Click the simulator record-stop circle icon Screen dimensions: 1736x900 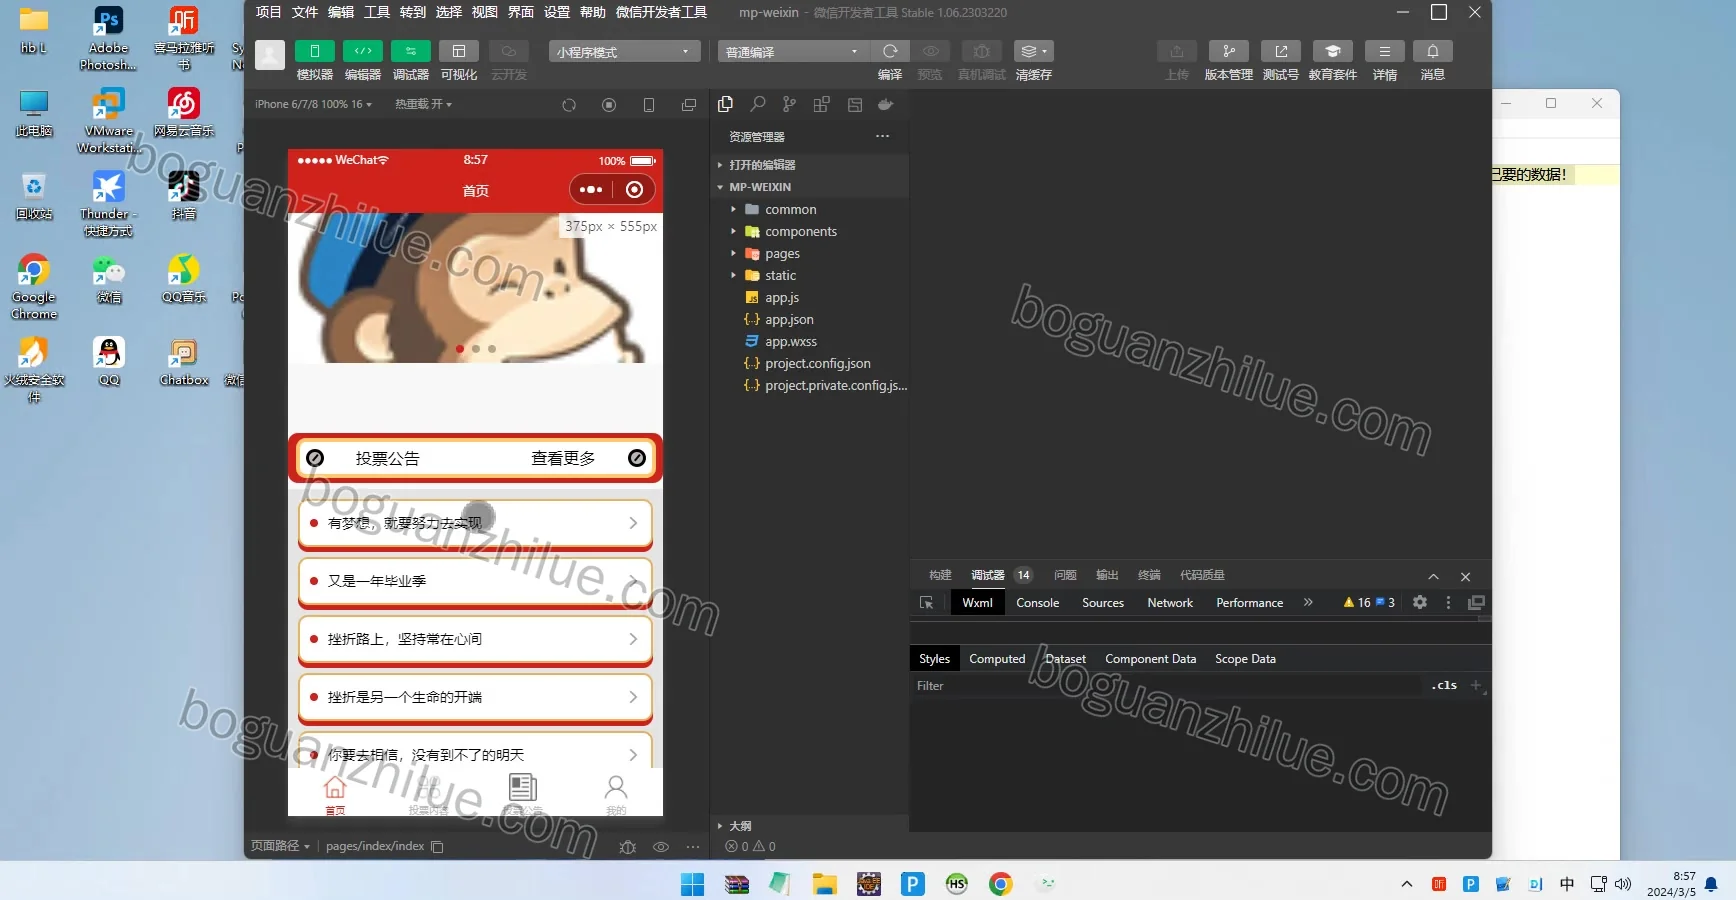click(x=609, y=105)
